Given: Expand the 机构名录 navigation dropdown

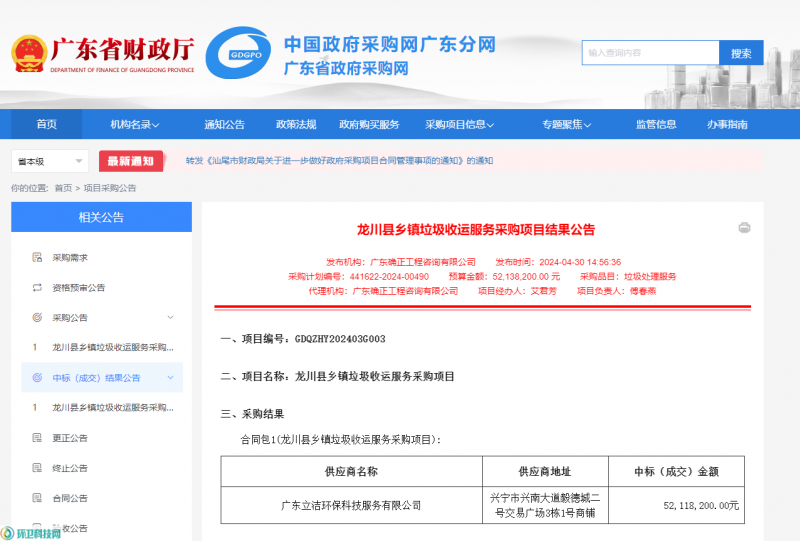Looking at the screenshot, I should click(x=135, y=125).
